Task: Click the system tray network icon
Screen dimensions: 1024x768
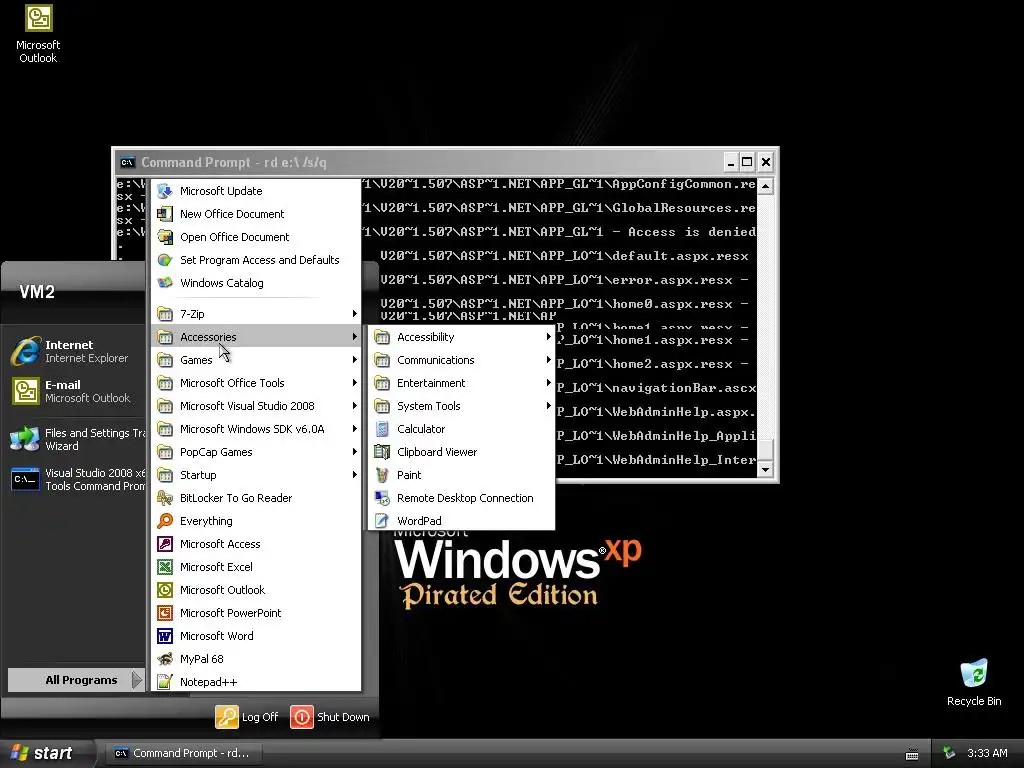Action: [949, 753]
